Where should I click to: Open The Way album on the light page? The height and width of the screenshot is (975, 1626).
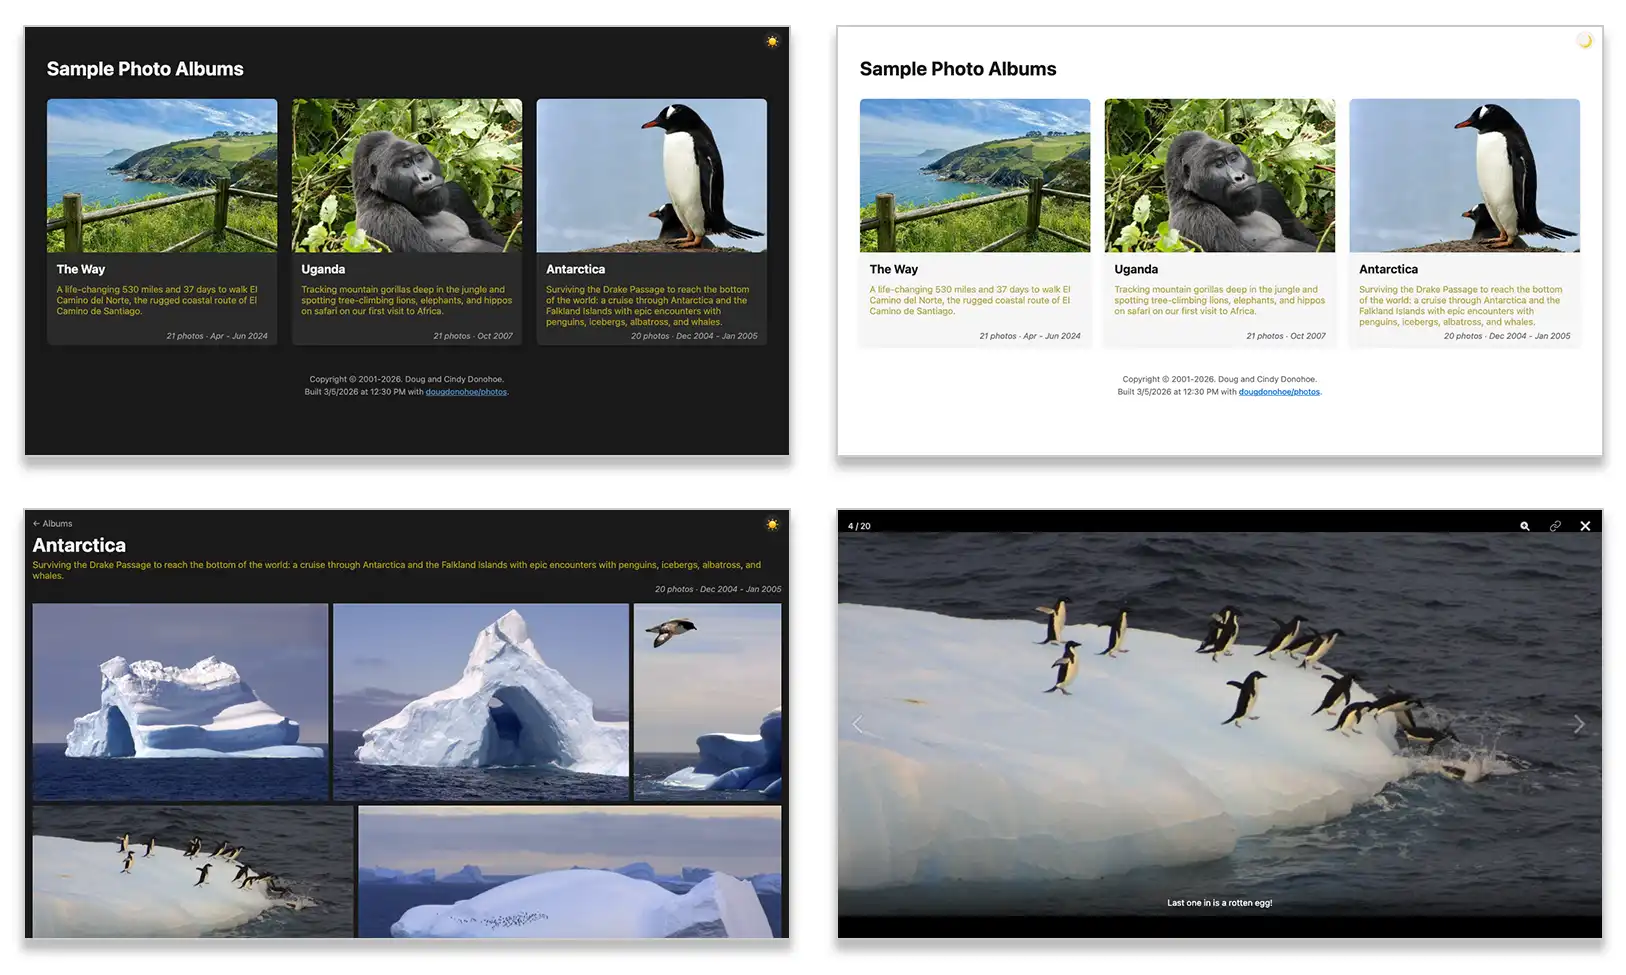pyautogui.click(x=975, y=176)
